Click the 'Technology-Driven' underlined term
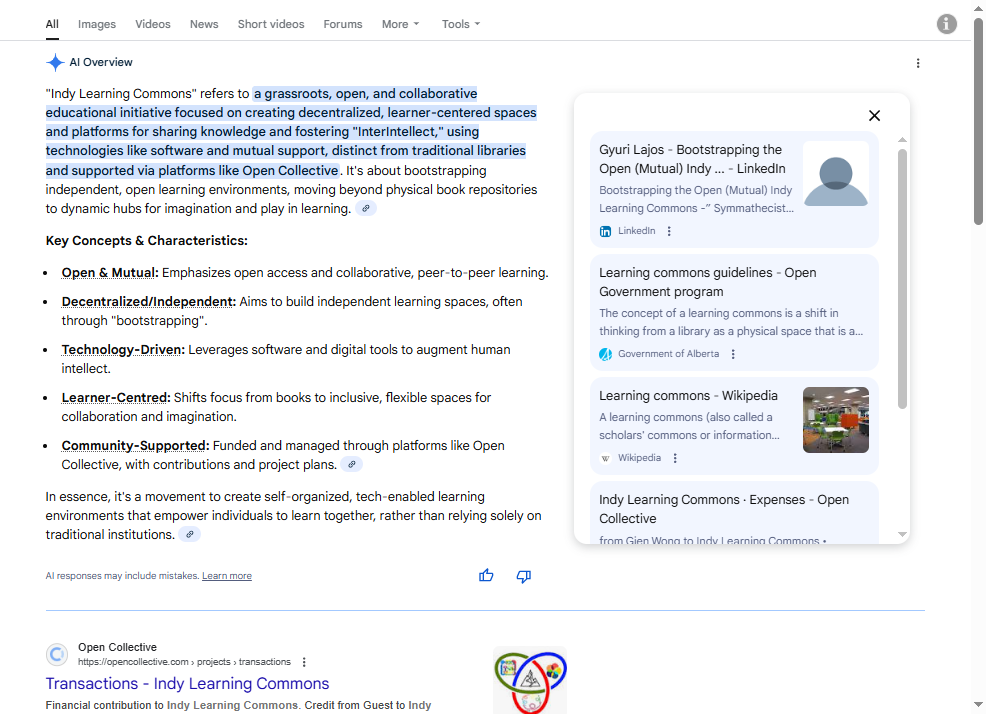This screenshot has height=714, width=986. click(x=123, y=349)
